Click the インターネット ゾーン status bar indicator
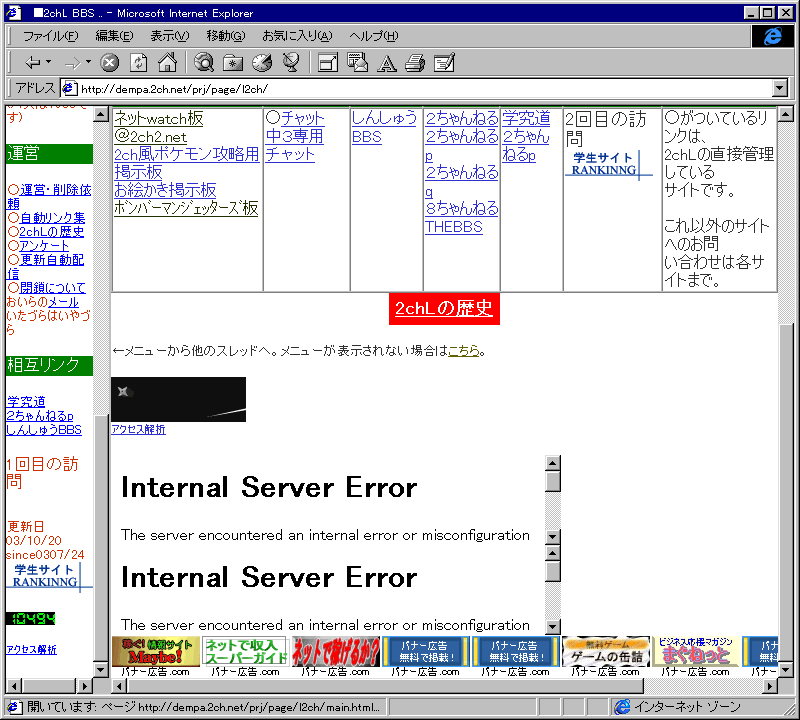This screenshot has height=720, width=800. pyautogui.click(x=679, y=707)
